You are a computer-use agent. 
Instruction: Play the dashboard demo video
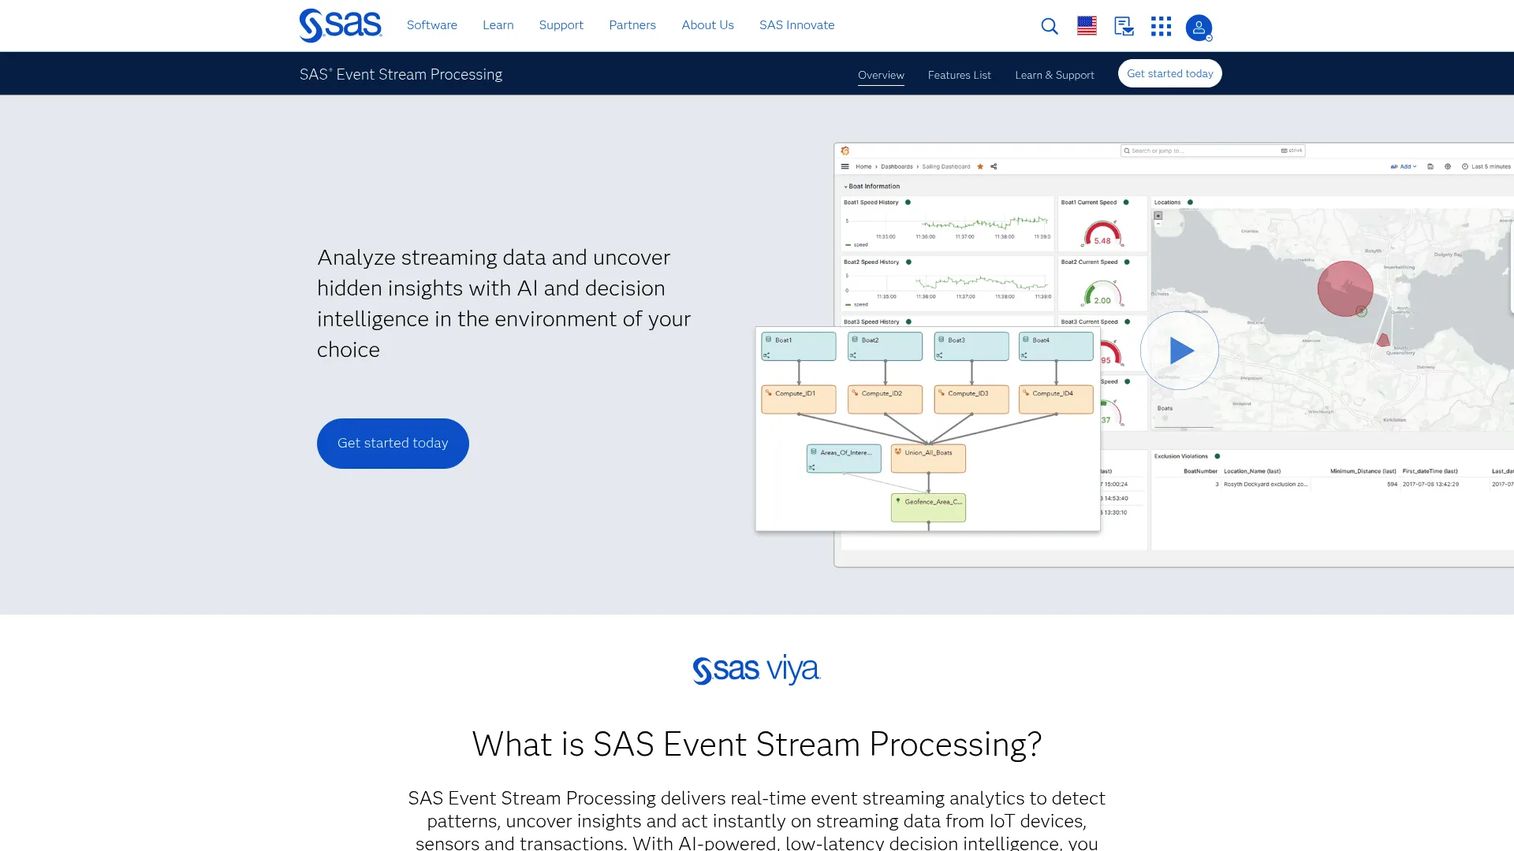[1180, 351]
